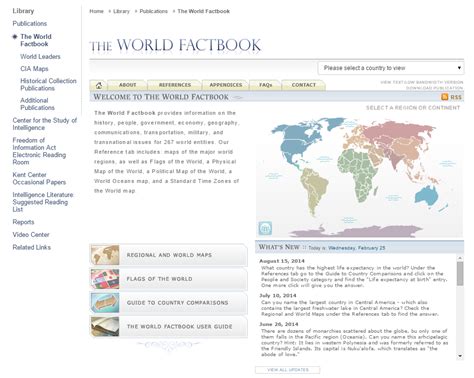Viewport: 474px width, 378px height.
Task: Click the What's New scrollbar down arrow
Action: (460, 356)
